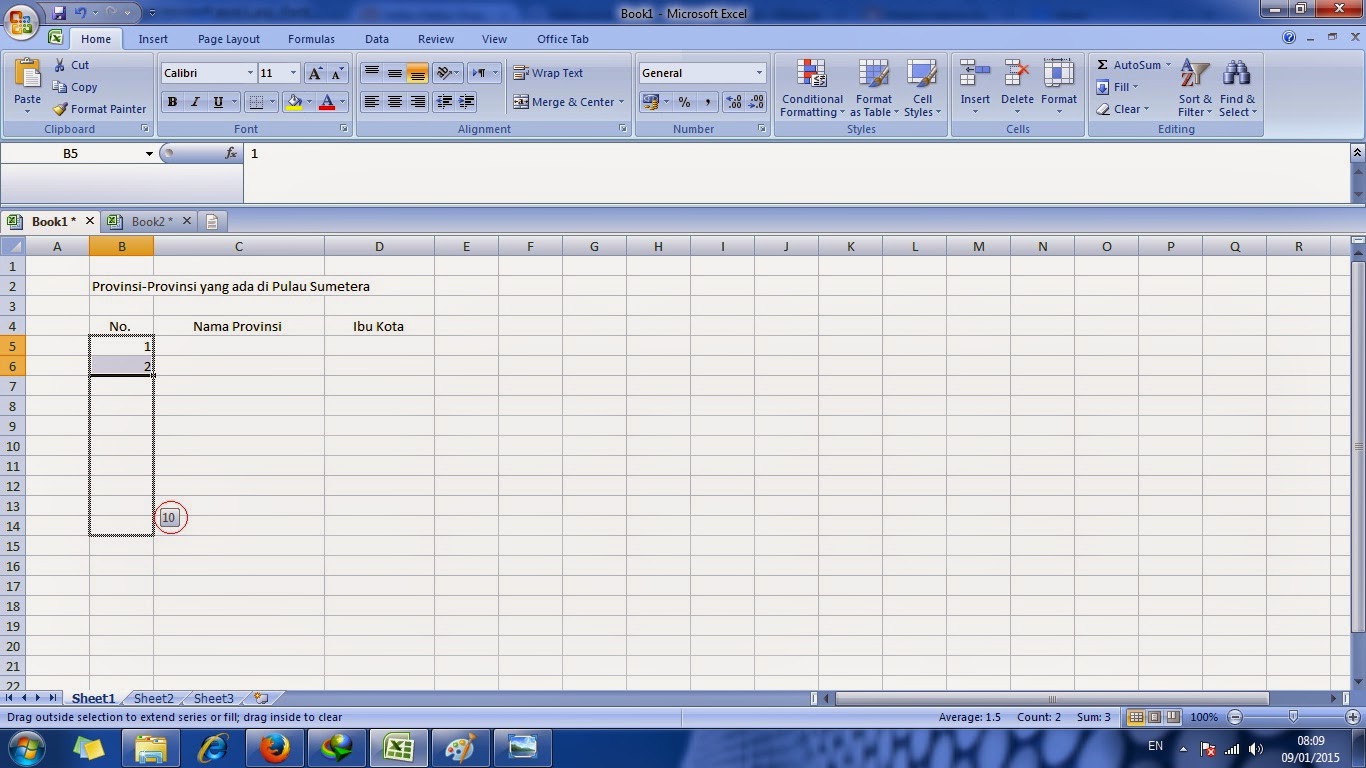
Task: Select column header C
Action: coord(239,246)
